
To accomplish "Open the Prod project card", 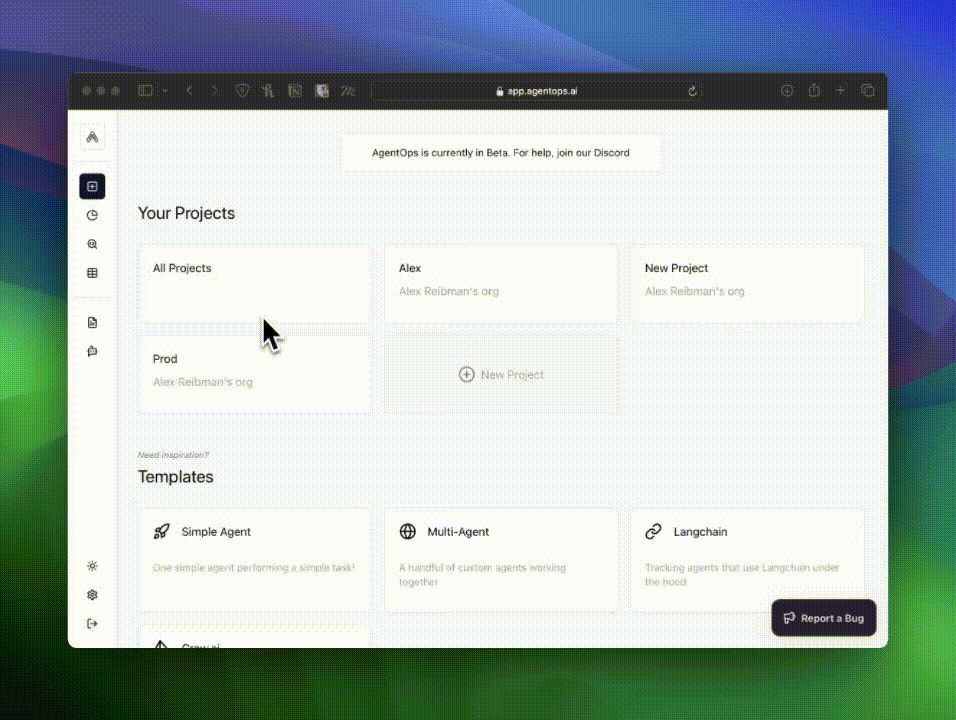I will point(255,374).
